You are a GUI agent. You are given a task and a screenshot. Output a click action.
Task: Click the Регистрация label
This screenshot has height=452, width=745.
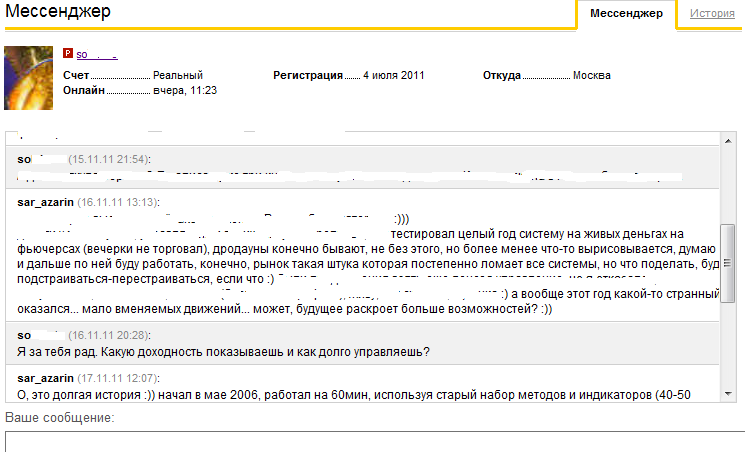308,76
